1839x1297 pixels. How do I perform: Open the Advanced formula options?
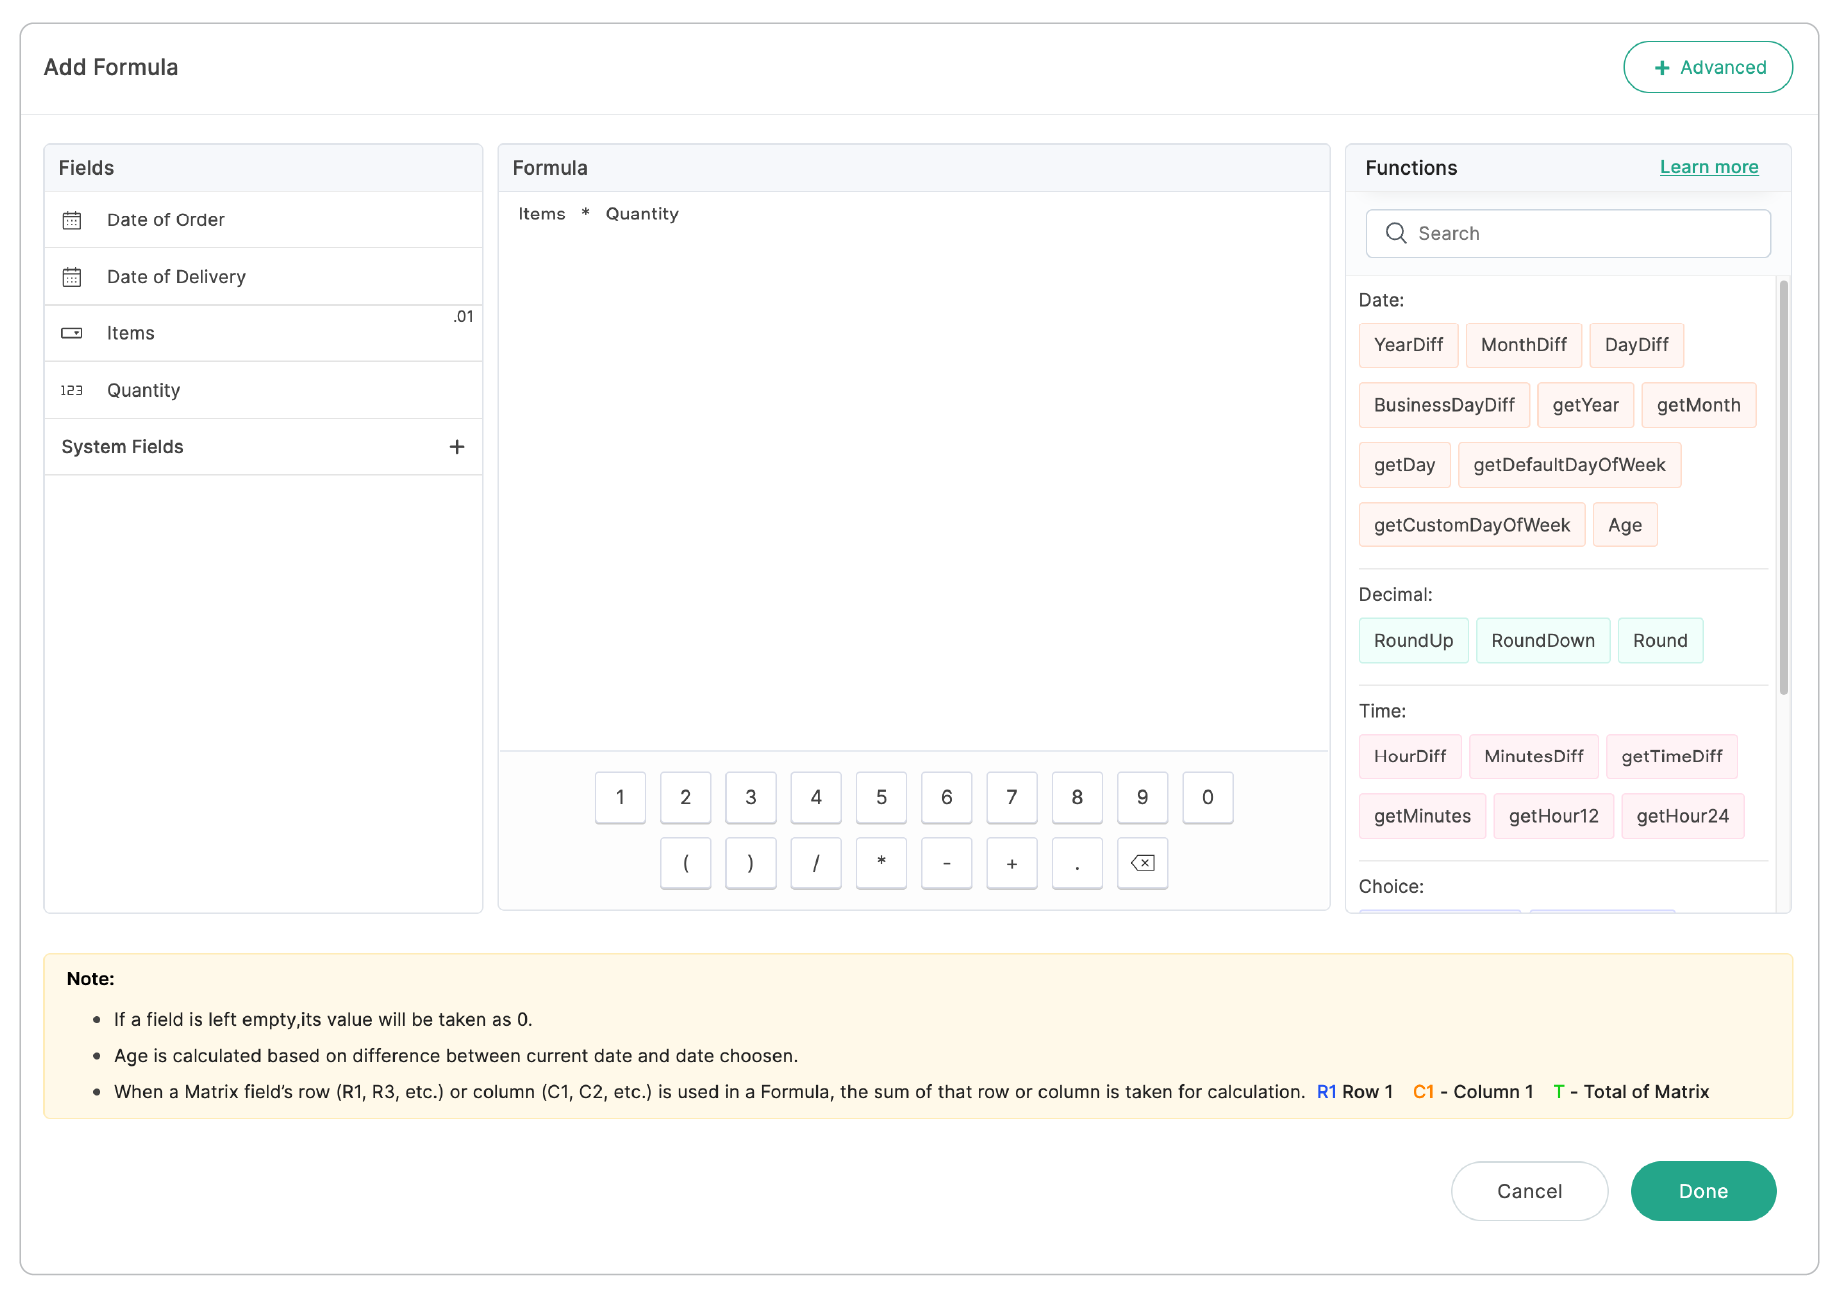coord(1707,67)
